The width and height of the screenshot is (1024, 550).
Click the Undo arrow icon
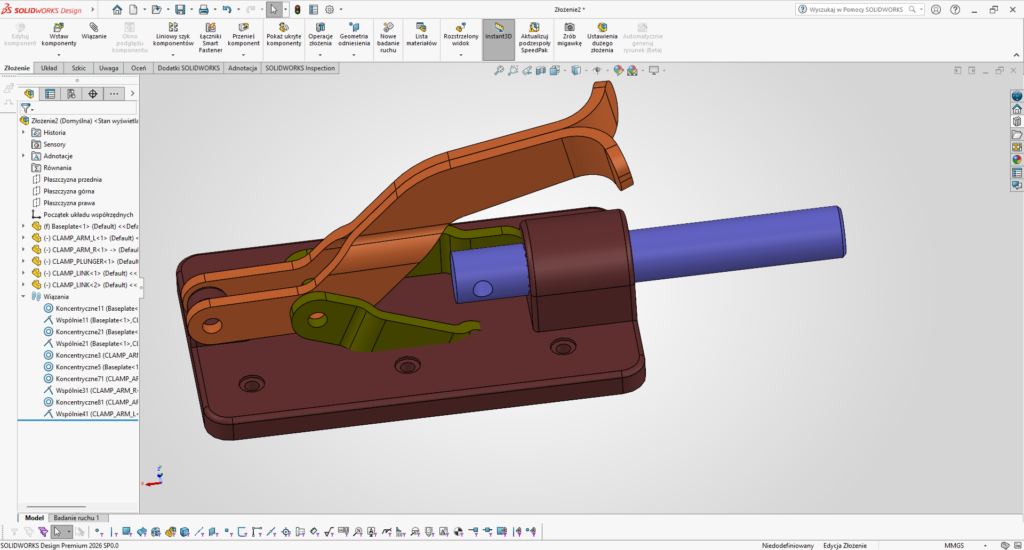[x=227, y=10]
